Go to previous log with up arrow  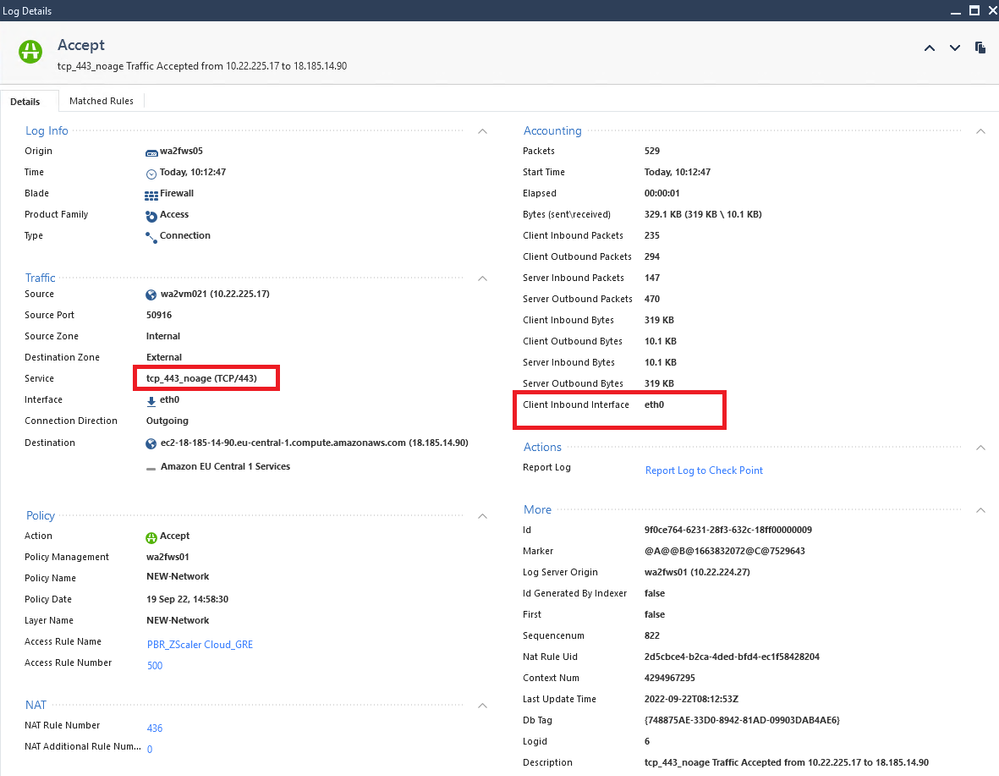[930, 48]
